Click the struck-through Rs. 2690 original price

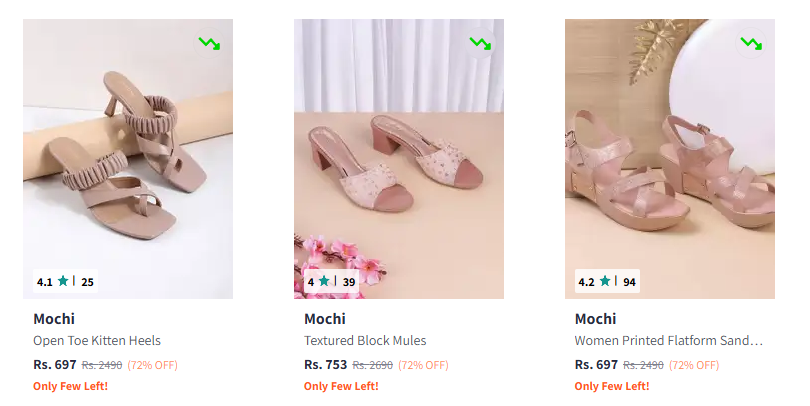pyautogui.click(x=373, y=366)
